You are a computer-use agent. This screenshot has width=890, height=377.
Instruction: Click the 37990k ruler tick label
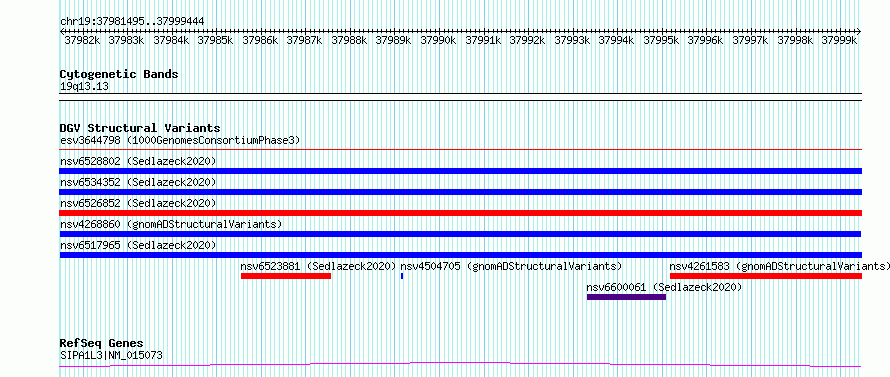[439, 40]
